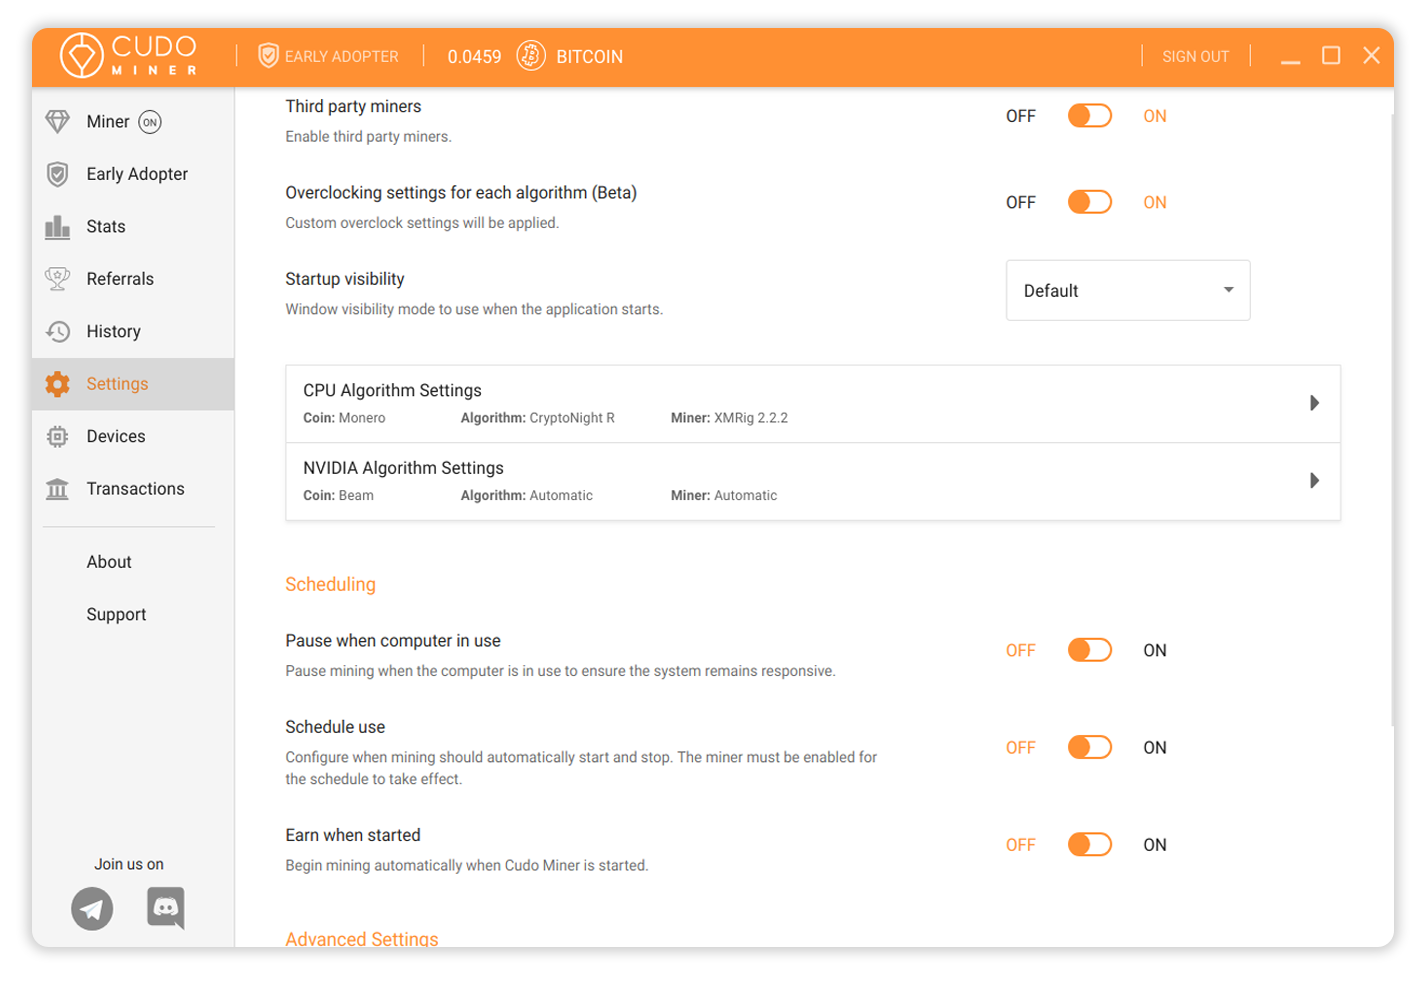Click the 'Coin: Beam' text

[x=338, y=495]
